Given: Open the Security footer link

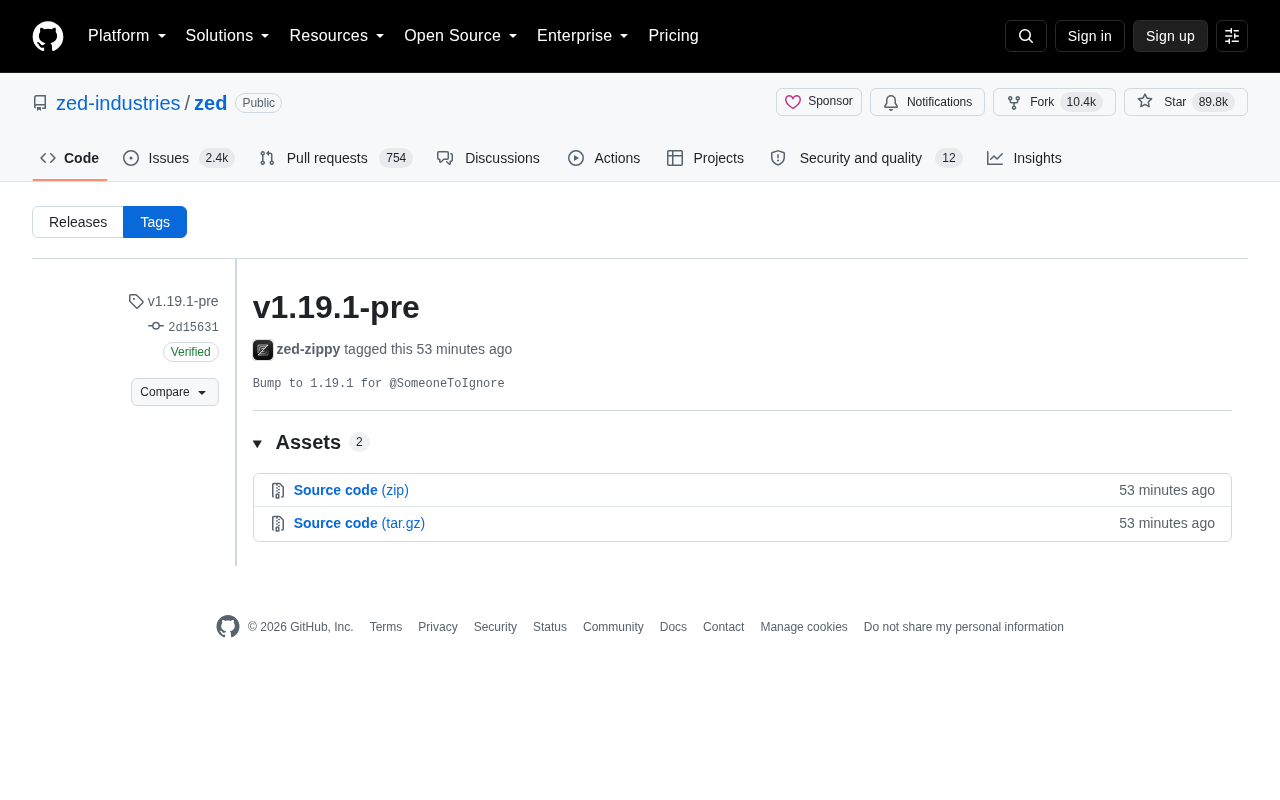Looking at the screenshot, I should (495, 627).
